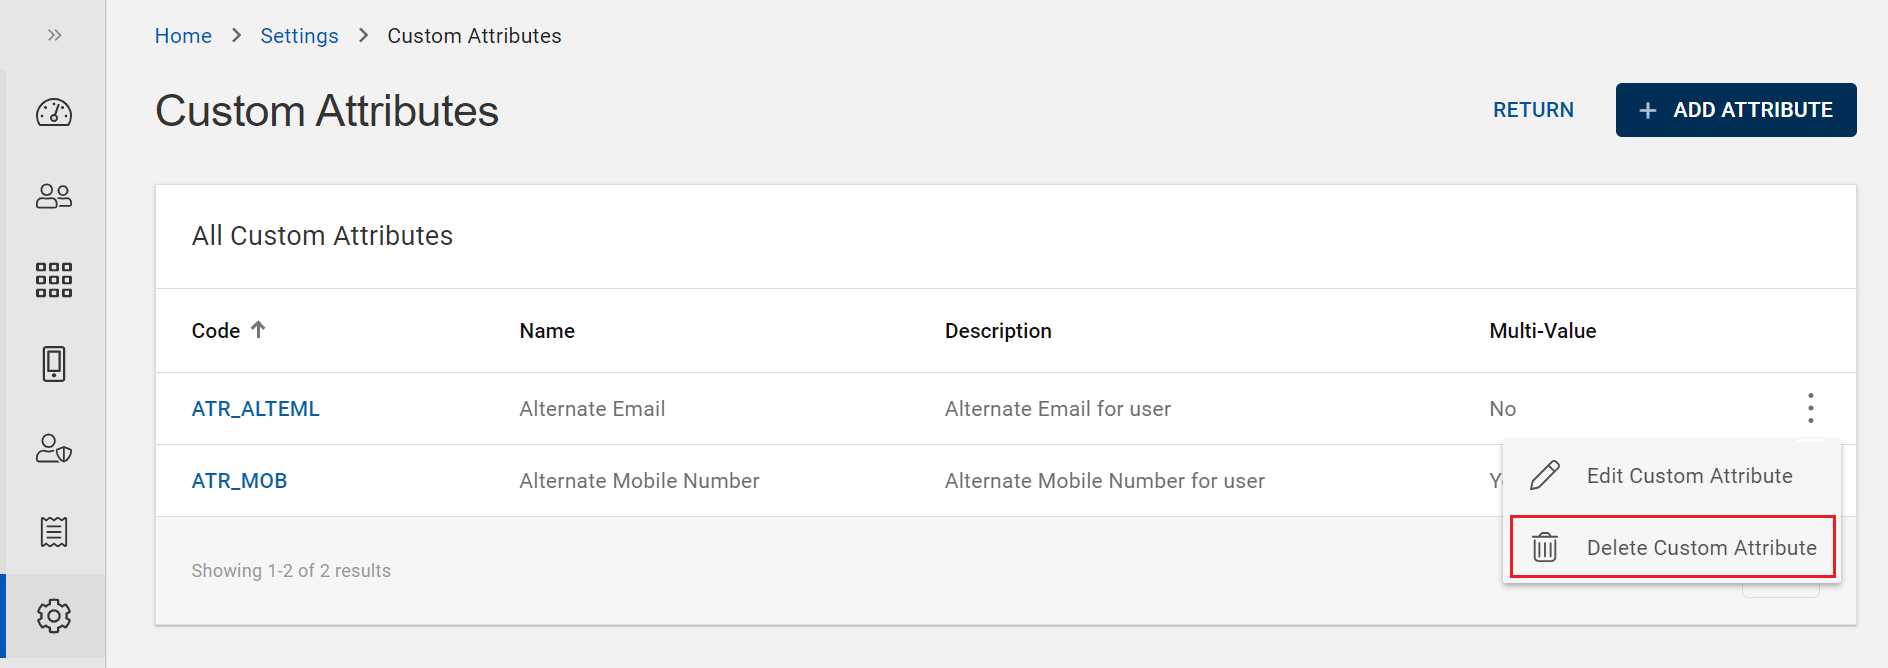Open the Dashboard speedometer icon
Viewport: 1888px width, 668px height.
pos(54,113)
